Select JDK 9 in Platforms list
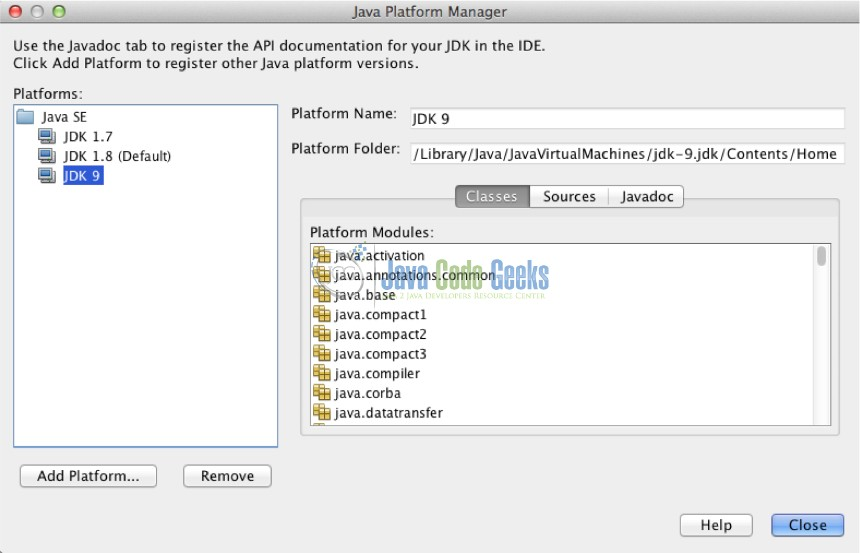The image size is (860, 553). (x=83, y=176)
